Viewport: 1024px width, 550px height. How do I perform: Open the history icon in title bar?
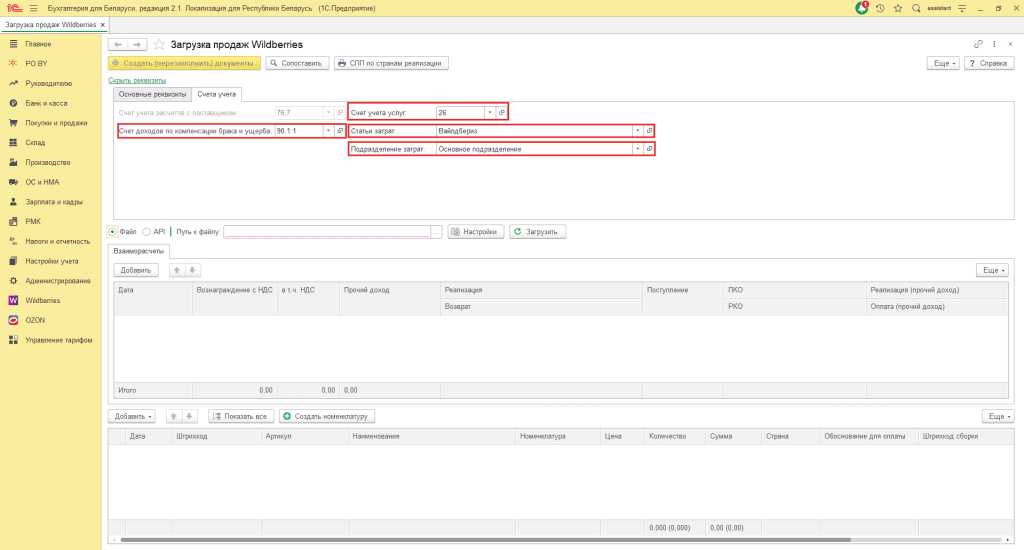click(x=880, y=8)
